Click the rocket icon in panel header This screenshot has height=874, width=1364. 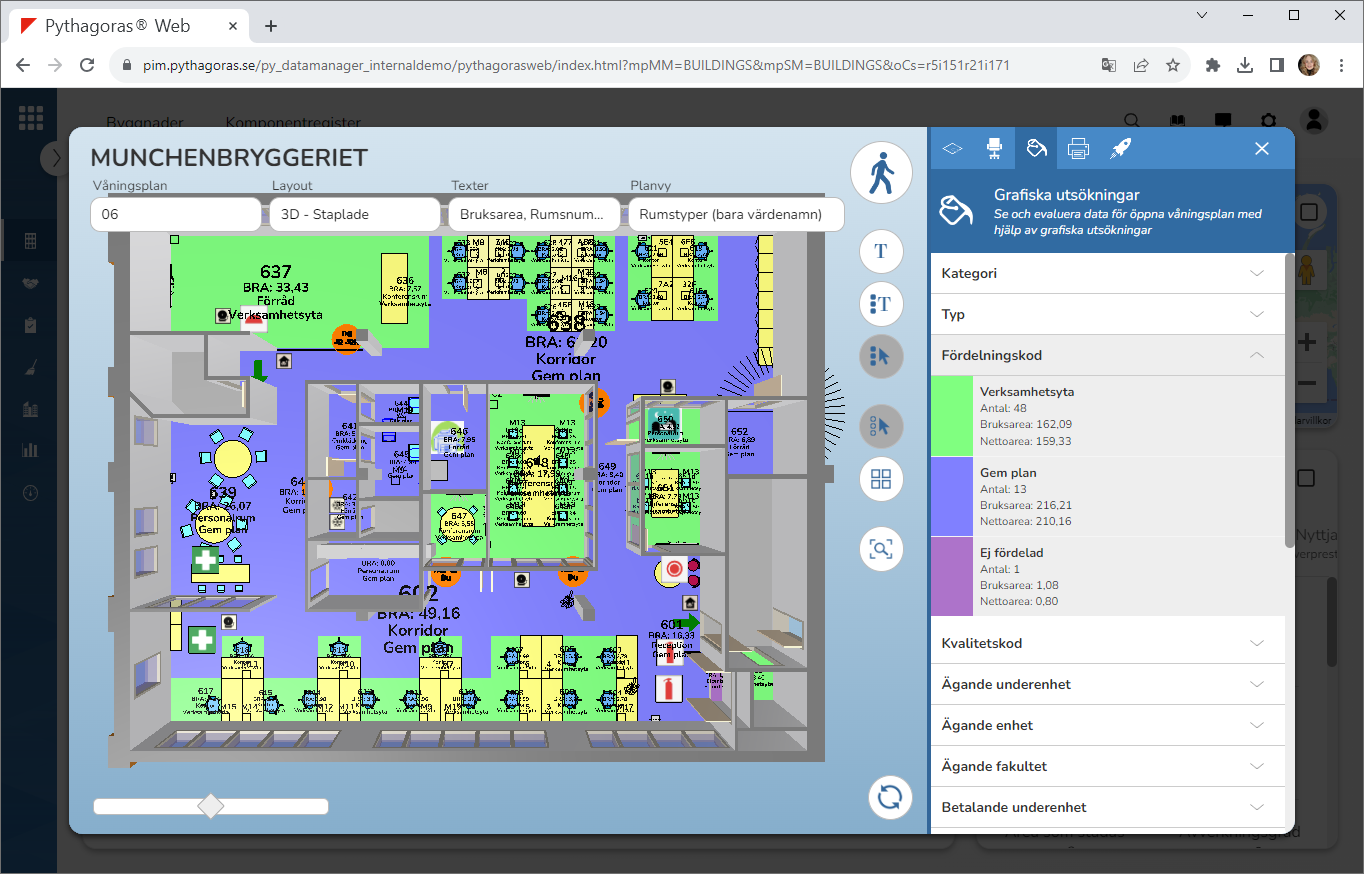(x=1120, y=148)
